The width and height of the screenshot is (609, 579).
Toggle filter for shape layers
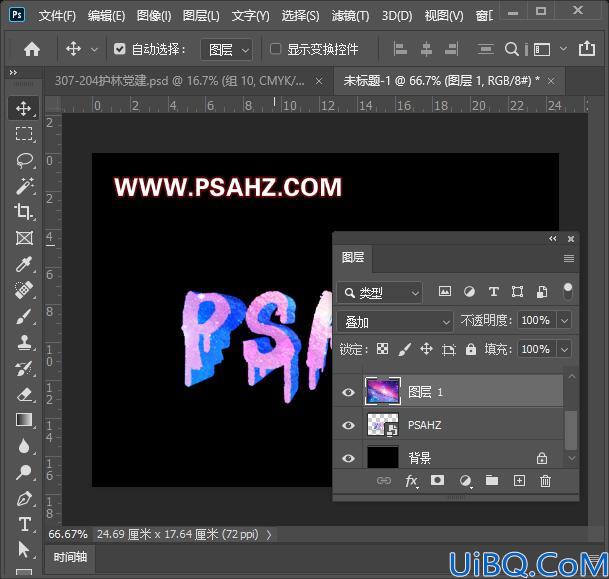point(517,291)
